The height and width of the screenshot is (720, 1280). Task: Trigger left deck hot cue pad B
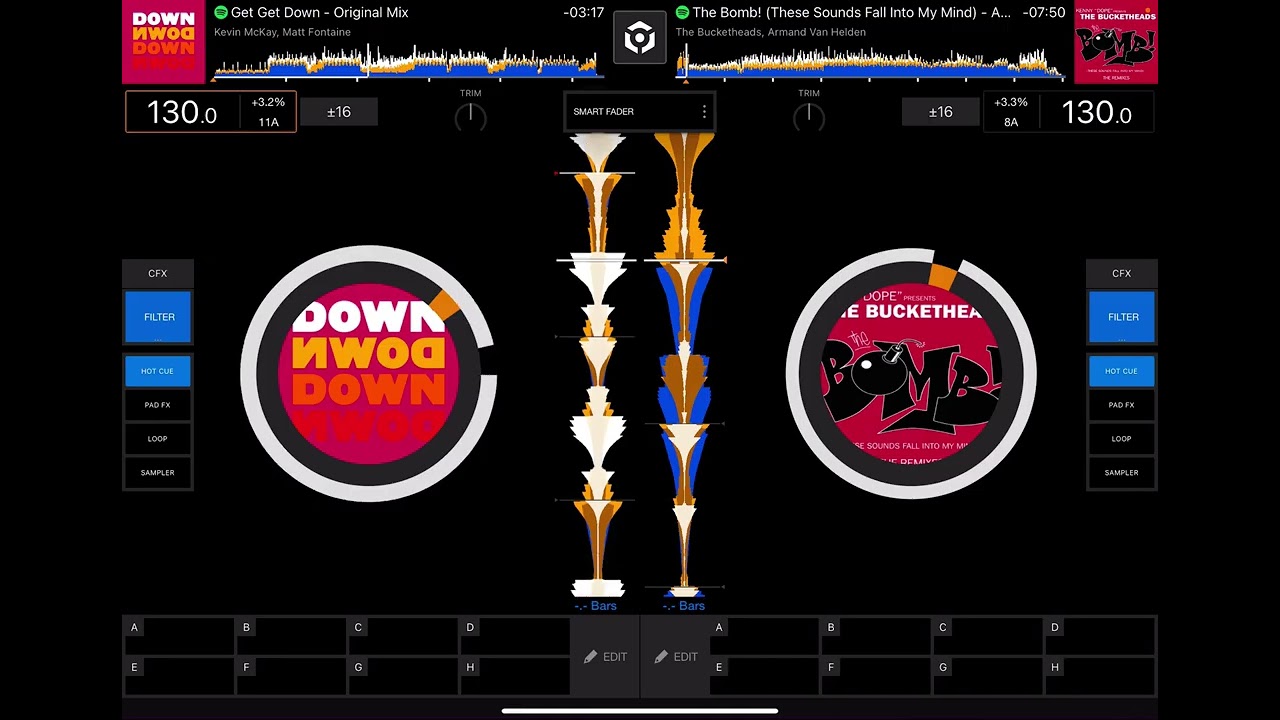(x=291, y=636)
